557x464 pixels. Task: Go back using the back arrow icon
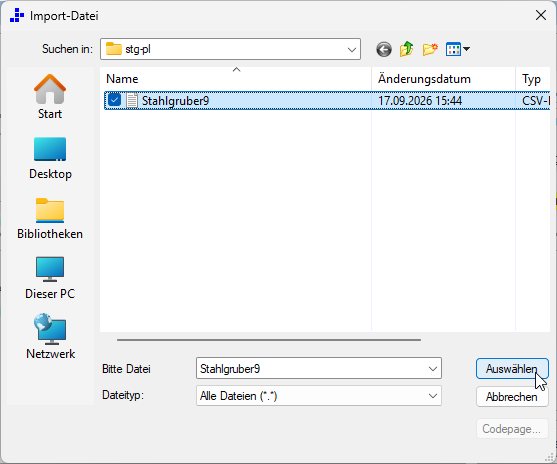(384, 49)
